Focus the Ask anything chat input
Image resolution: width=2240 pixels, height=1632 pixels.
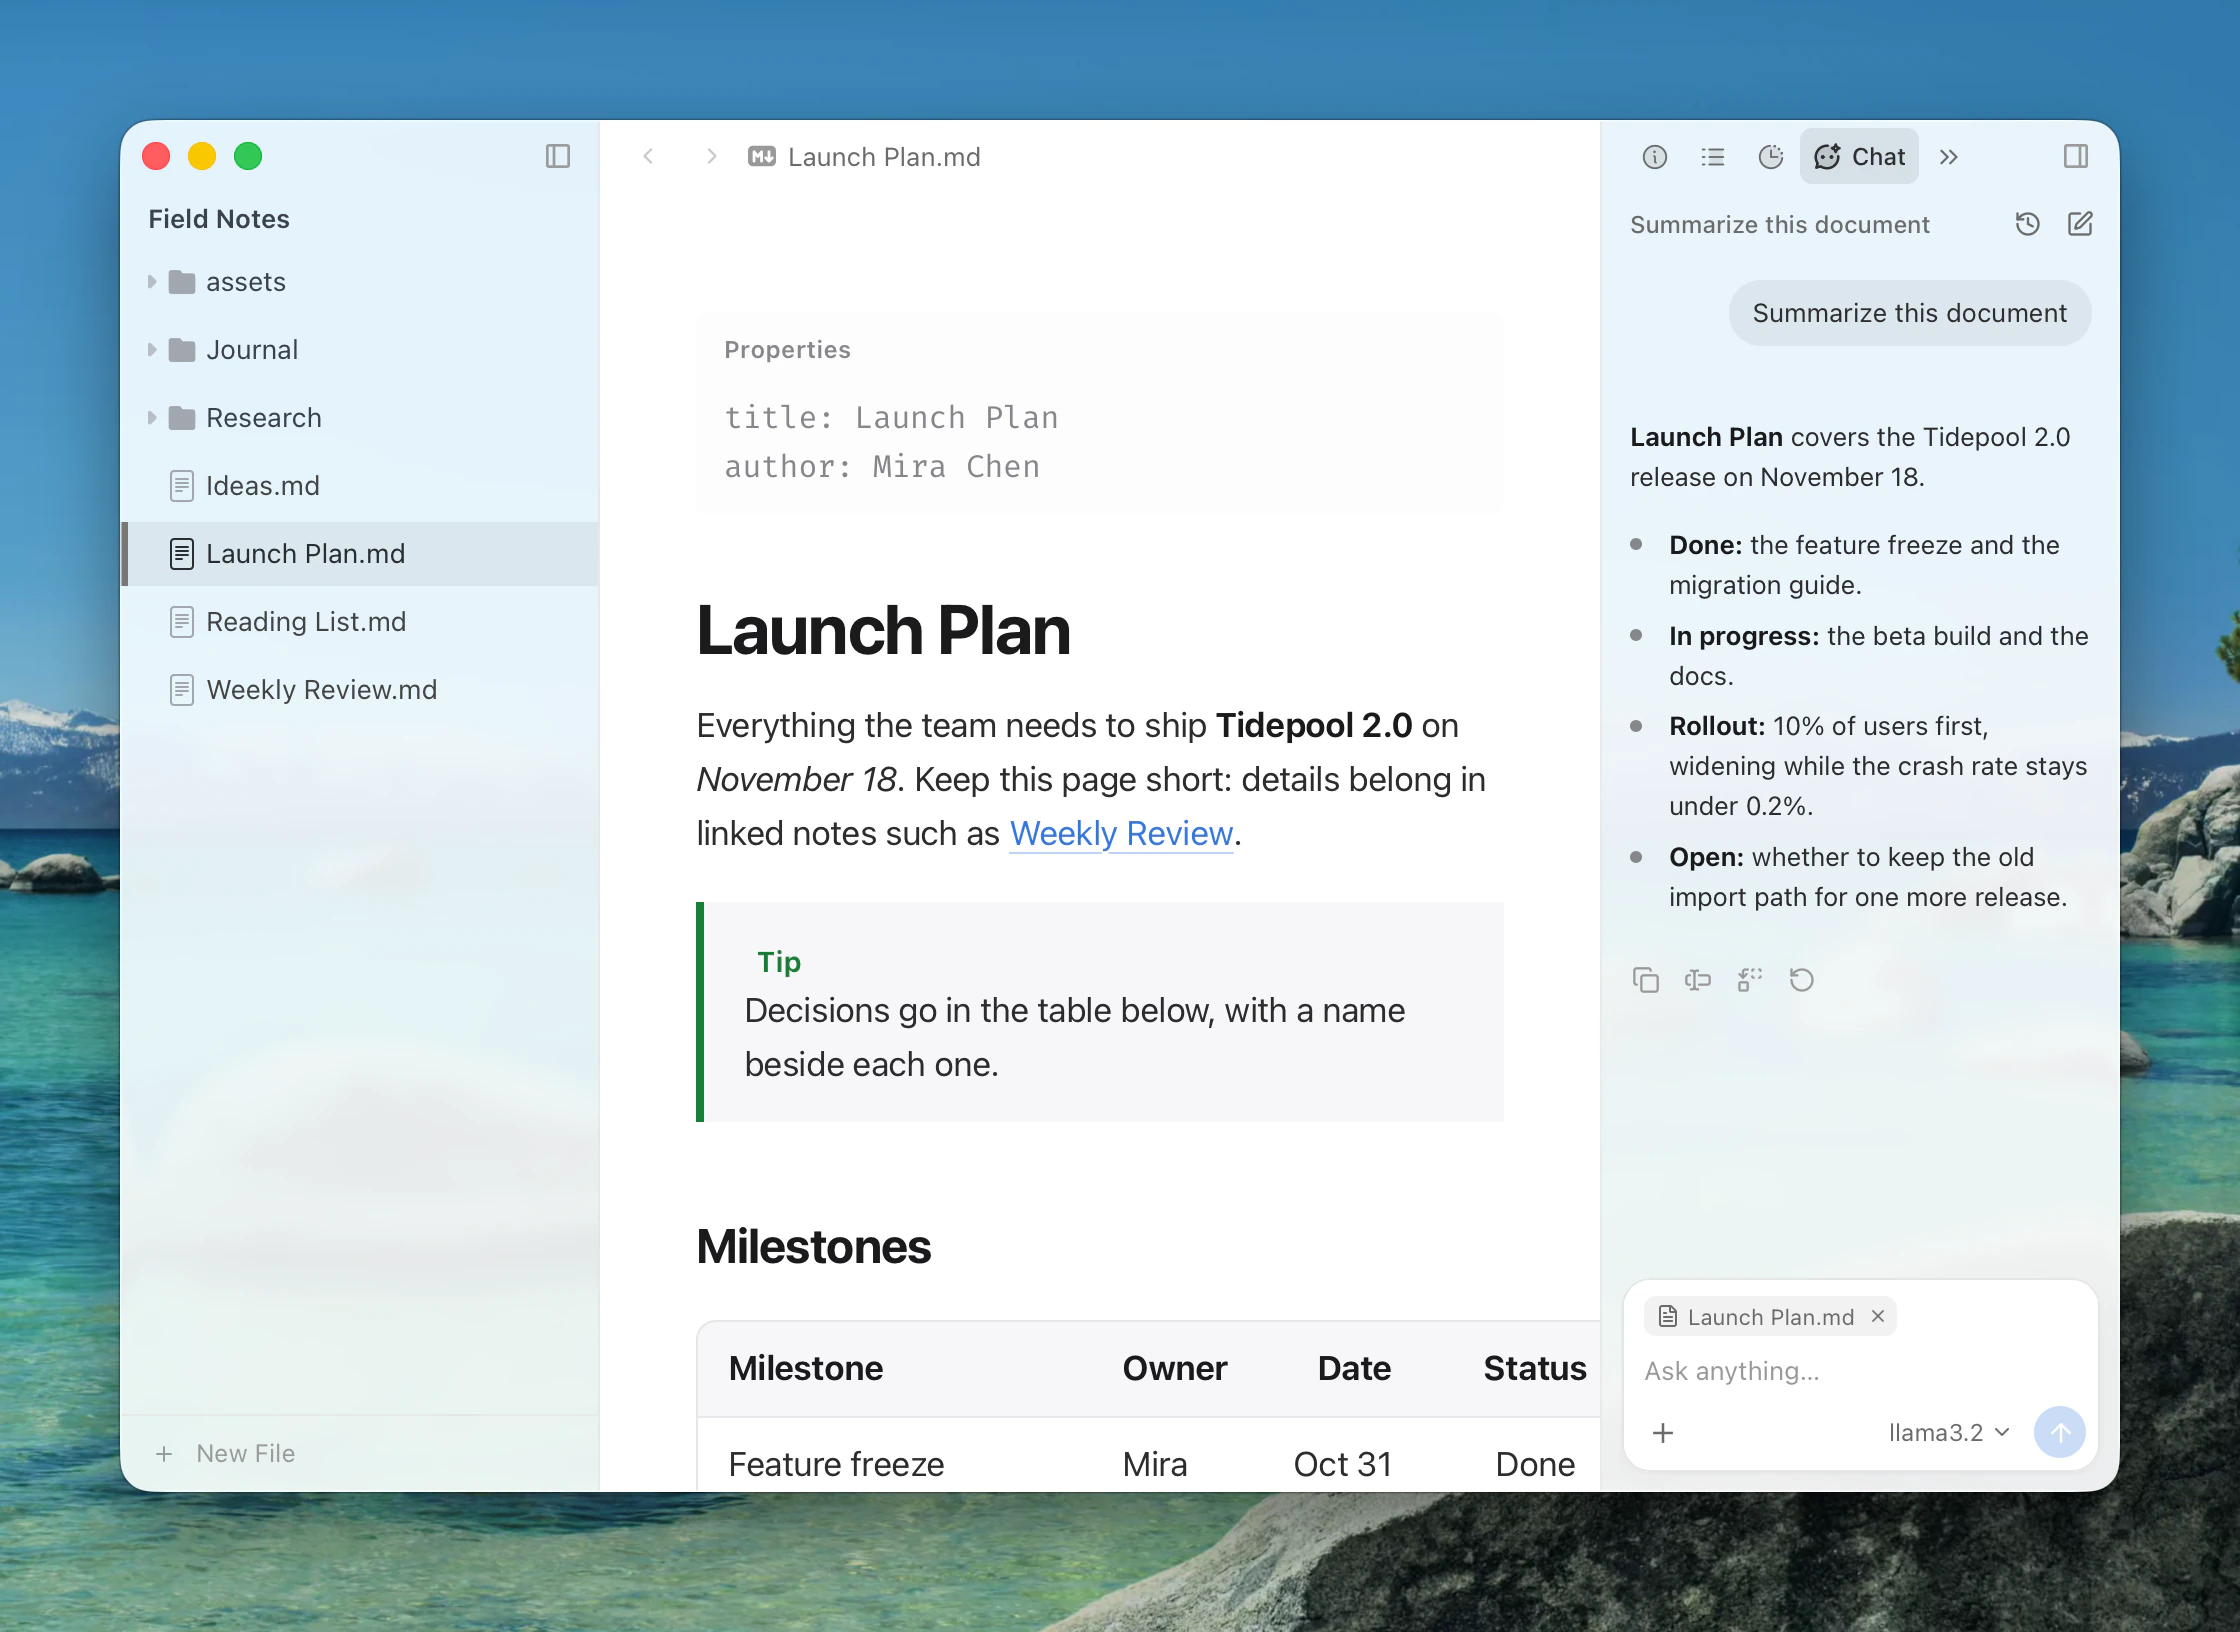1860,1371
